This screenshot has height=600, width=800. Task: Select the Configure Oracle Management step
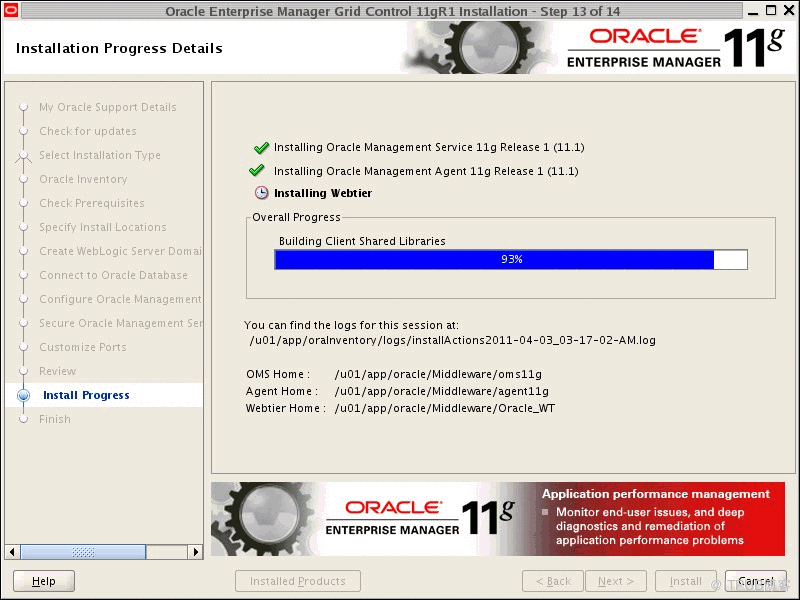point(120,299)
